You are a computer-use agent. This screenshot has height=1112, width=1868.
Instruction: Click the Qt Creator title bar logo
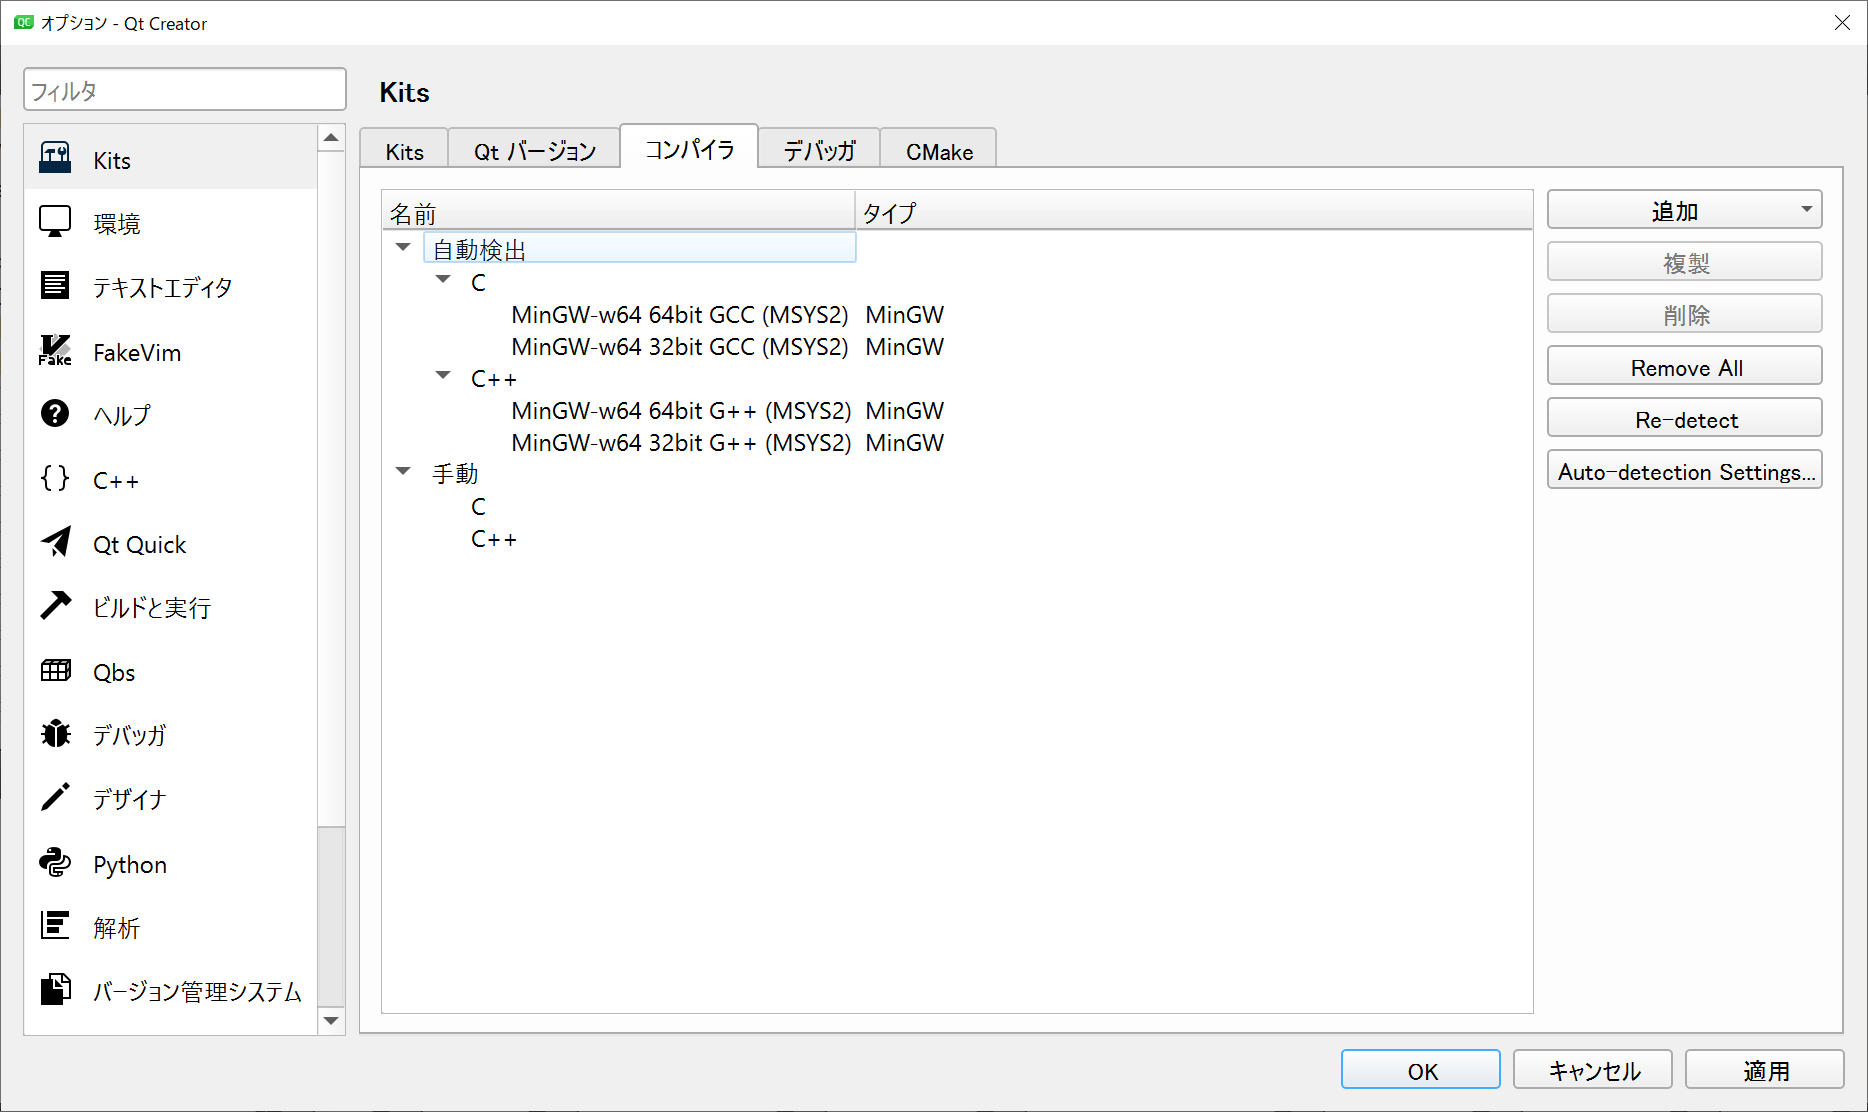23,22
